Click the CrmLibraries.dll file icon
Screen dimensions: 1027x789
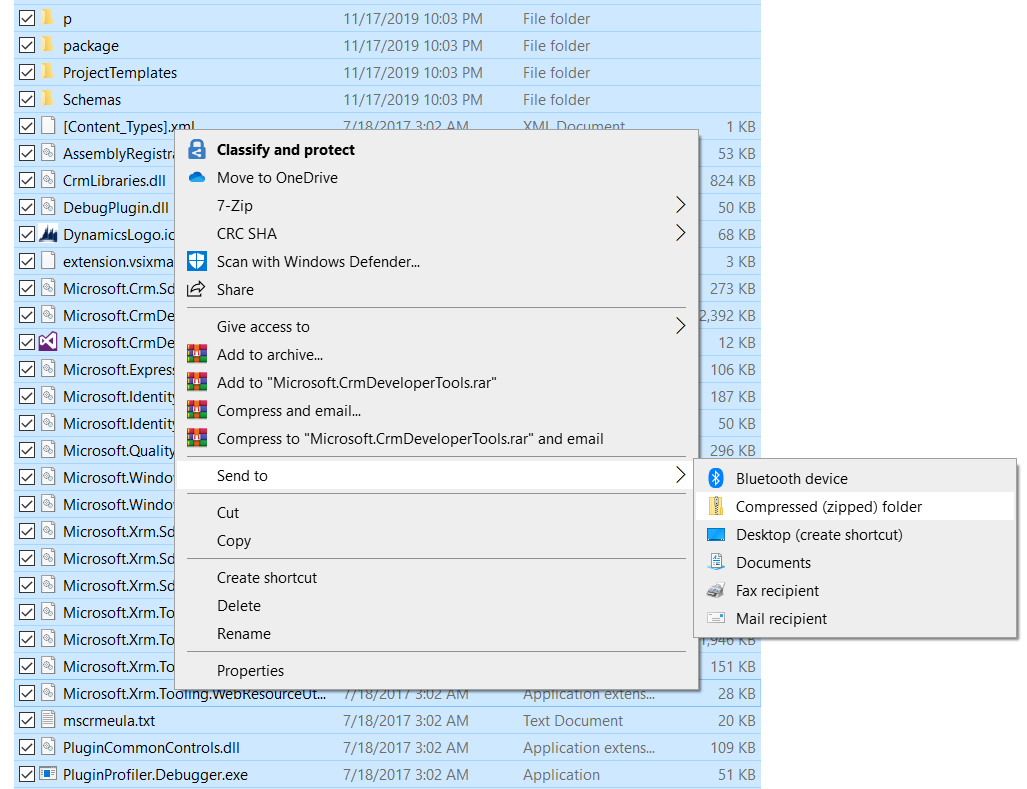[48, 179]
